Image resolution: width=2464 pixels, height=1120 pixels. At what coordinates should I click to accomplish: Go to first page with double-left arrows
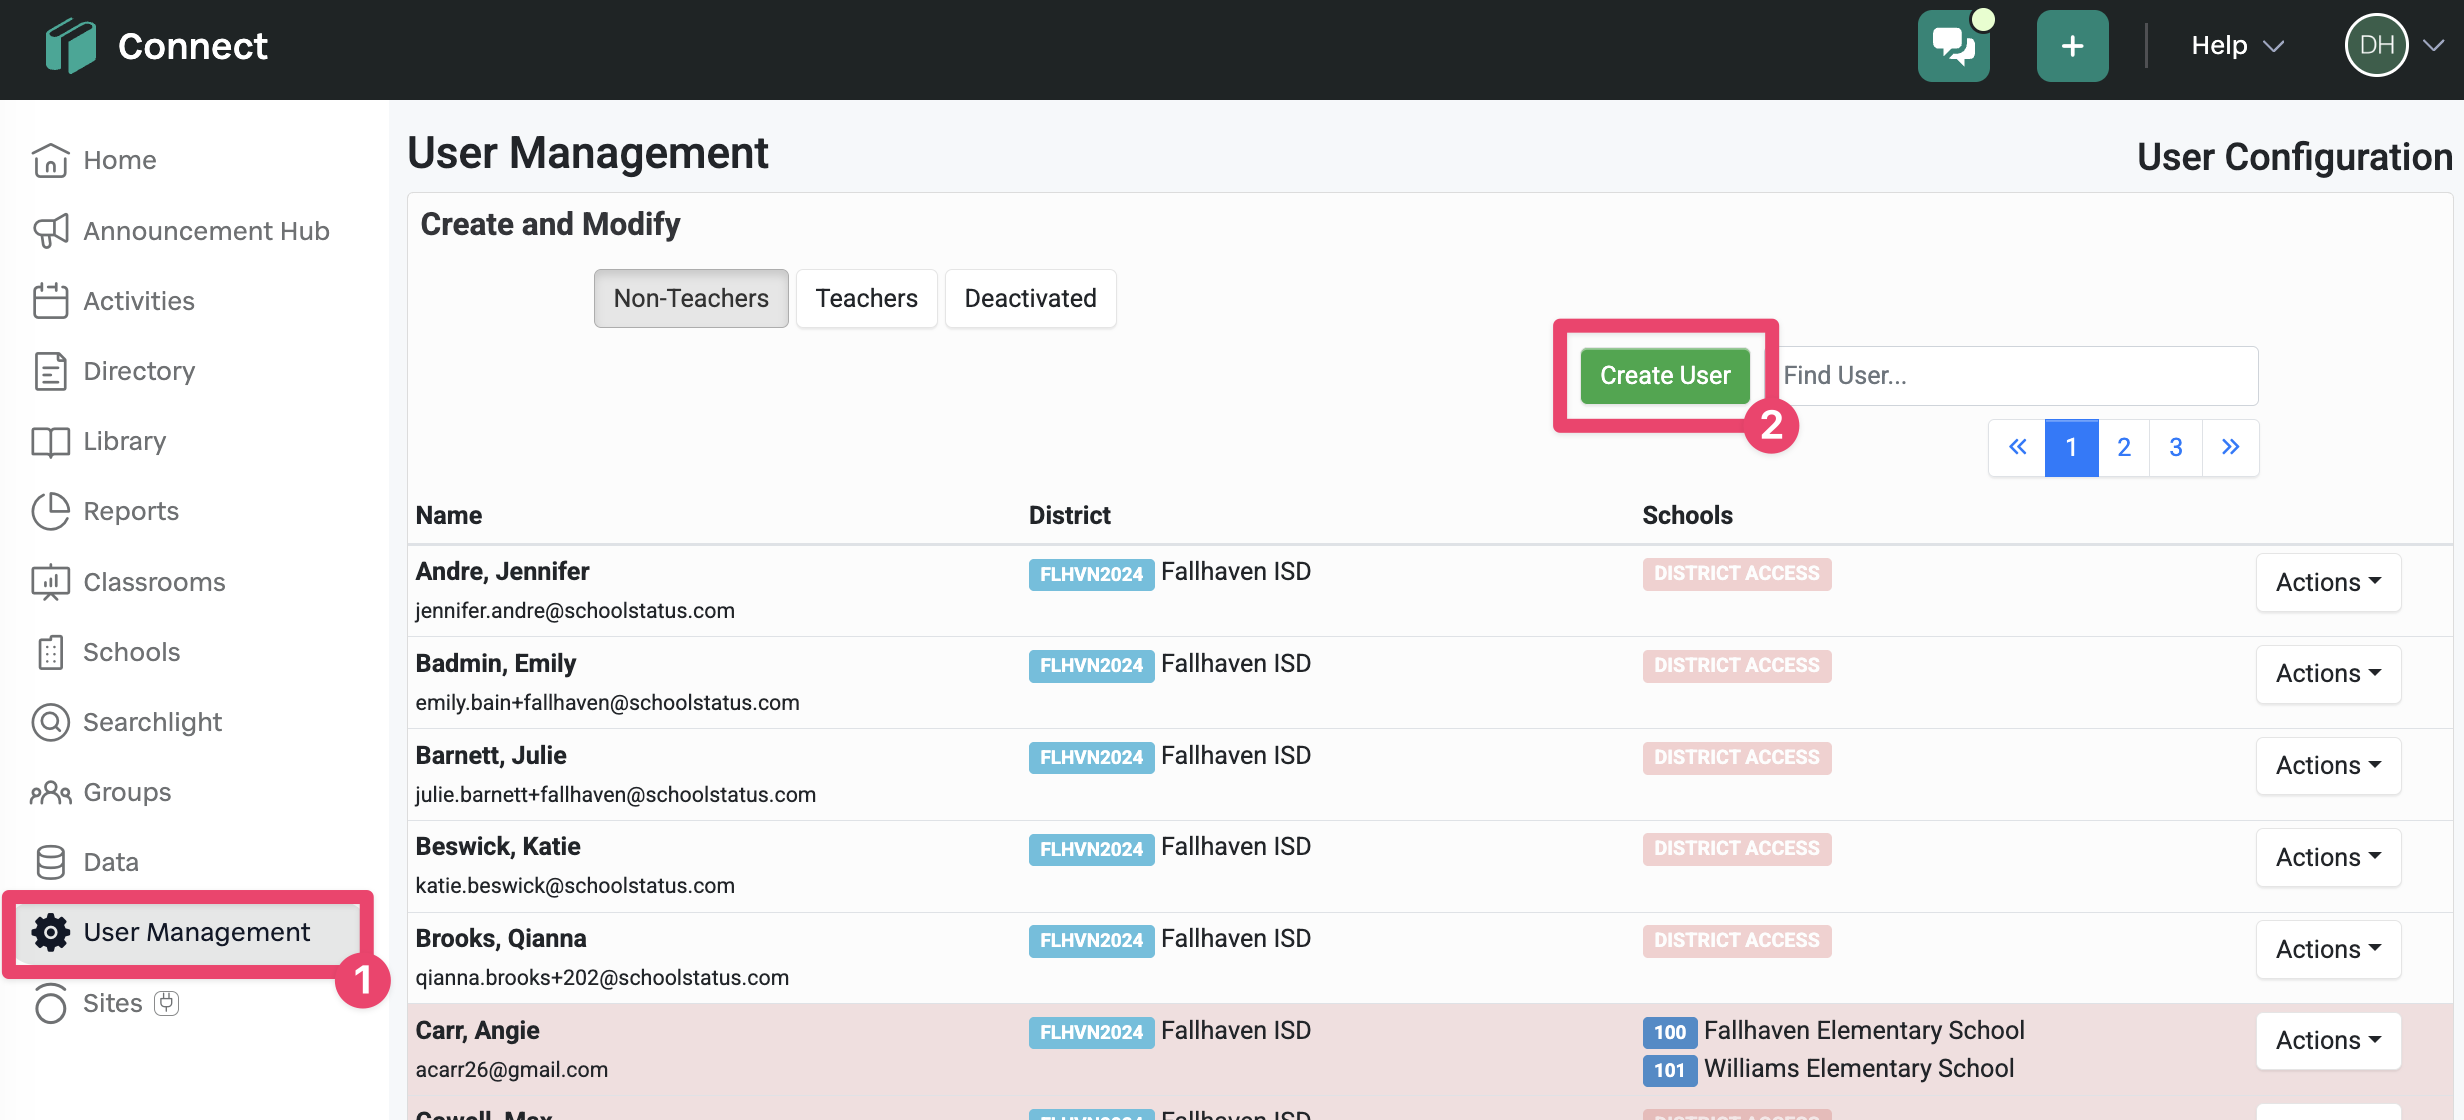2018,447
